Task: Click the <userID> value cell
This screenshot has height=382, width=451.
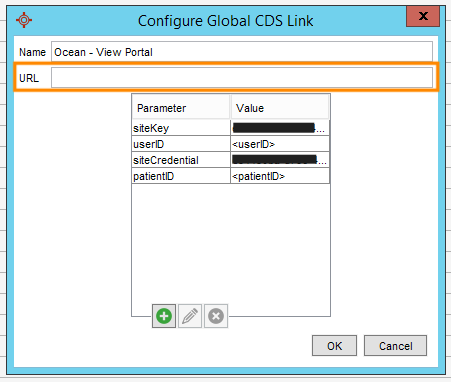Action: [280, 144]
